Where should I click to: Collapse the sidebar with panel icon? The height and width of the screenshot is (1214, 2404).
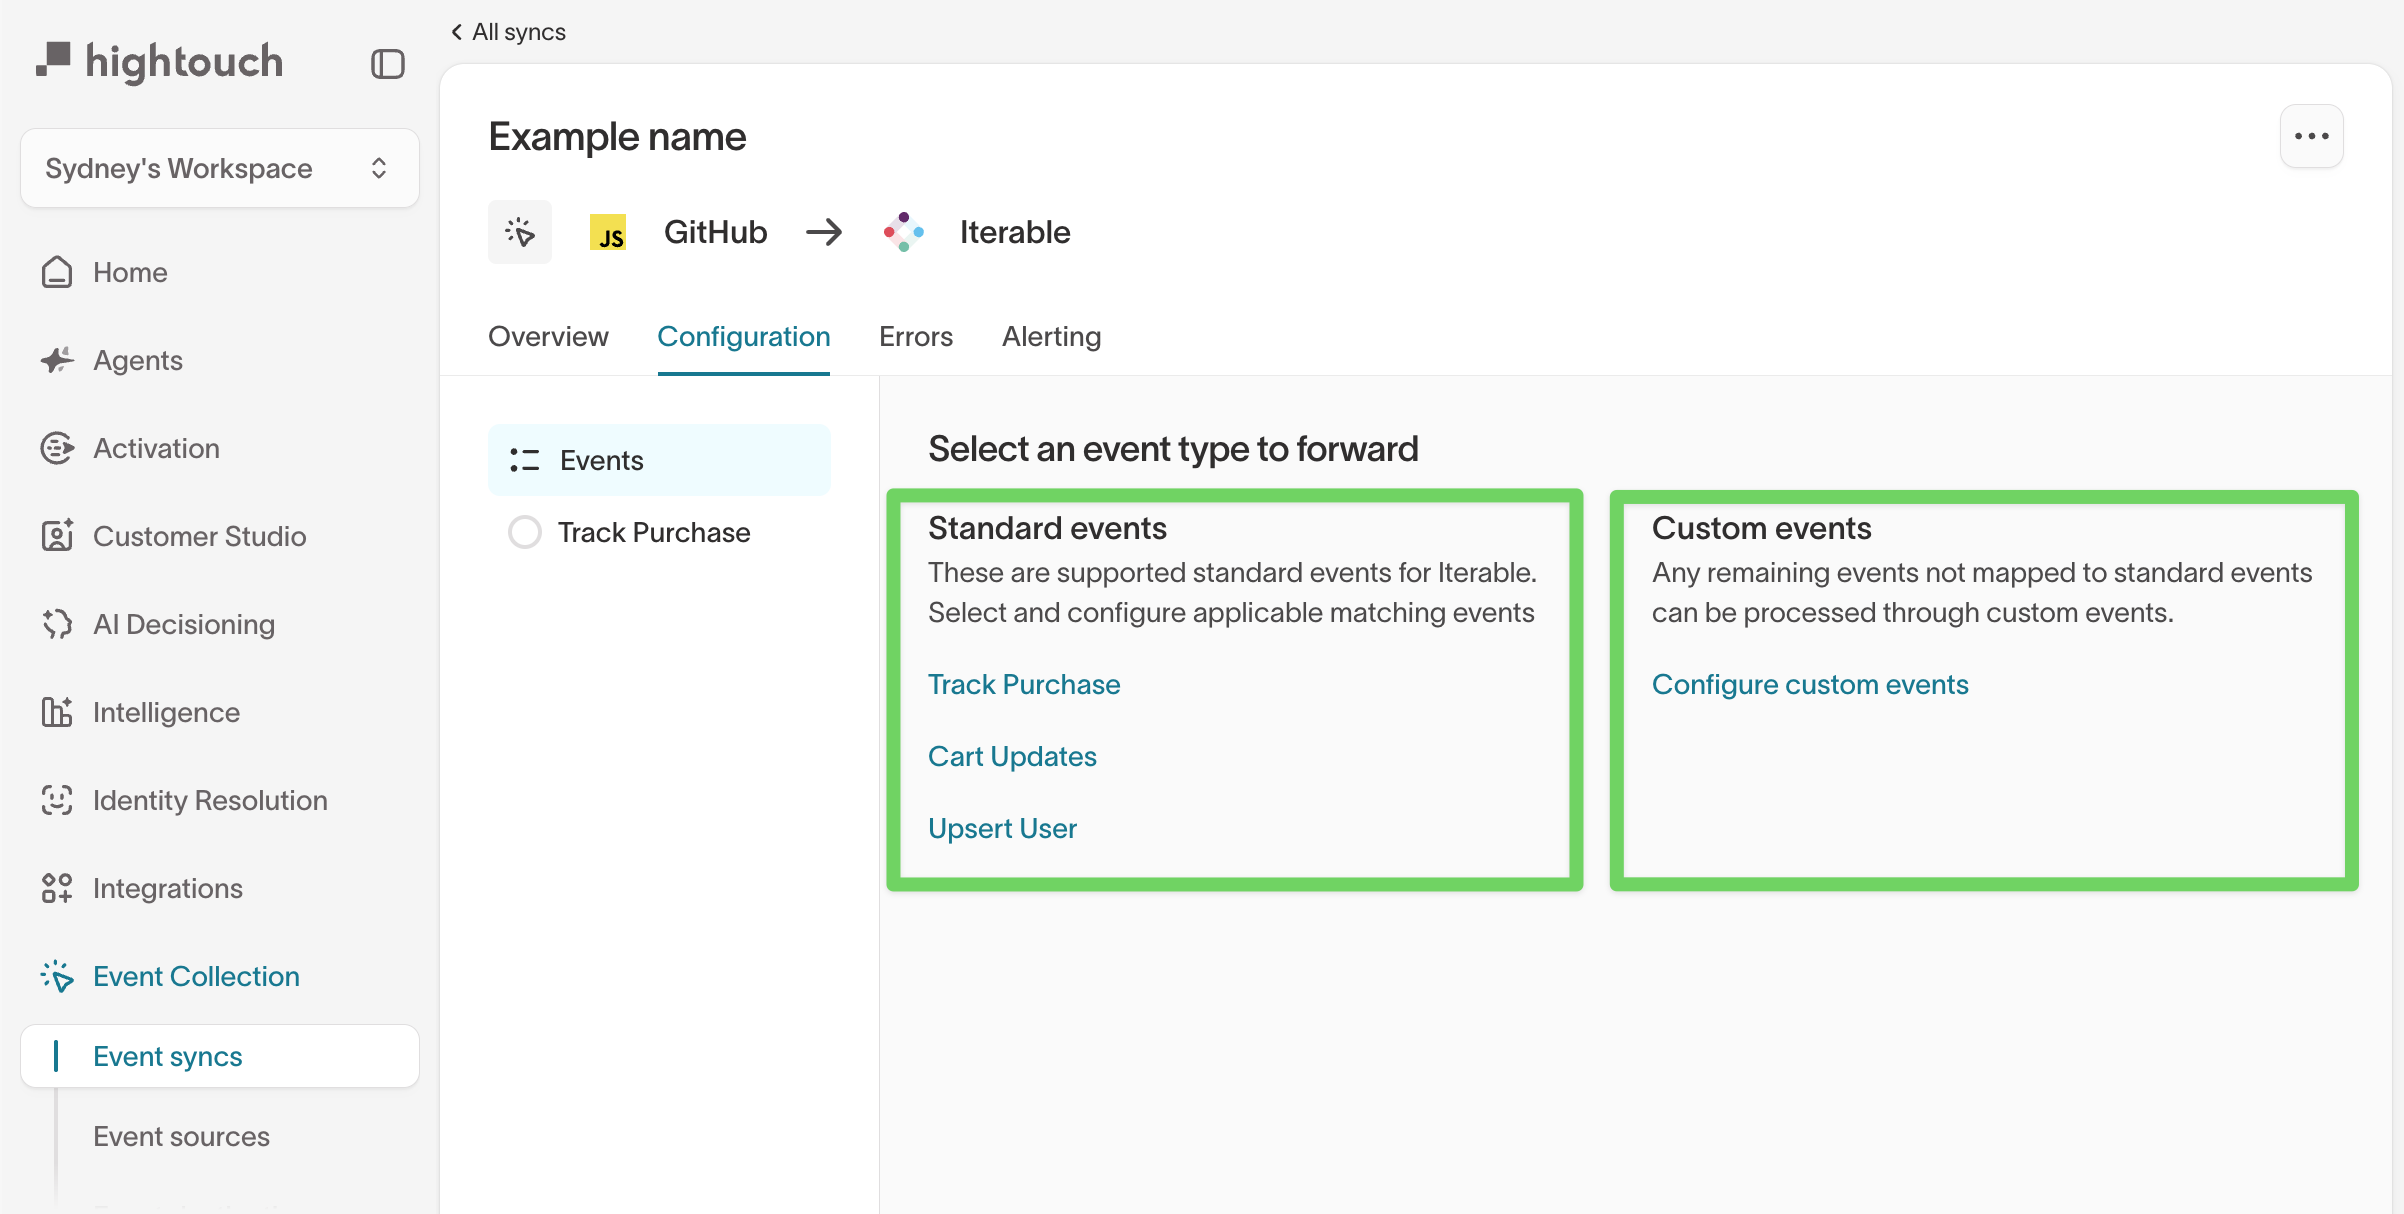[x=387, y=64]
